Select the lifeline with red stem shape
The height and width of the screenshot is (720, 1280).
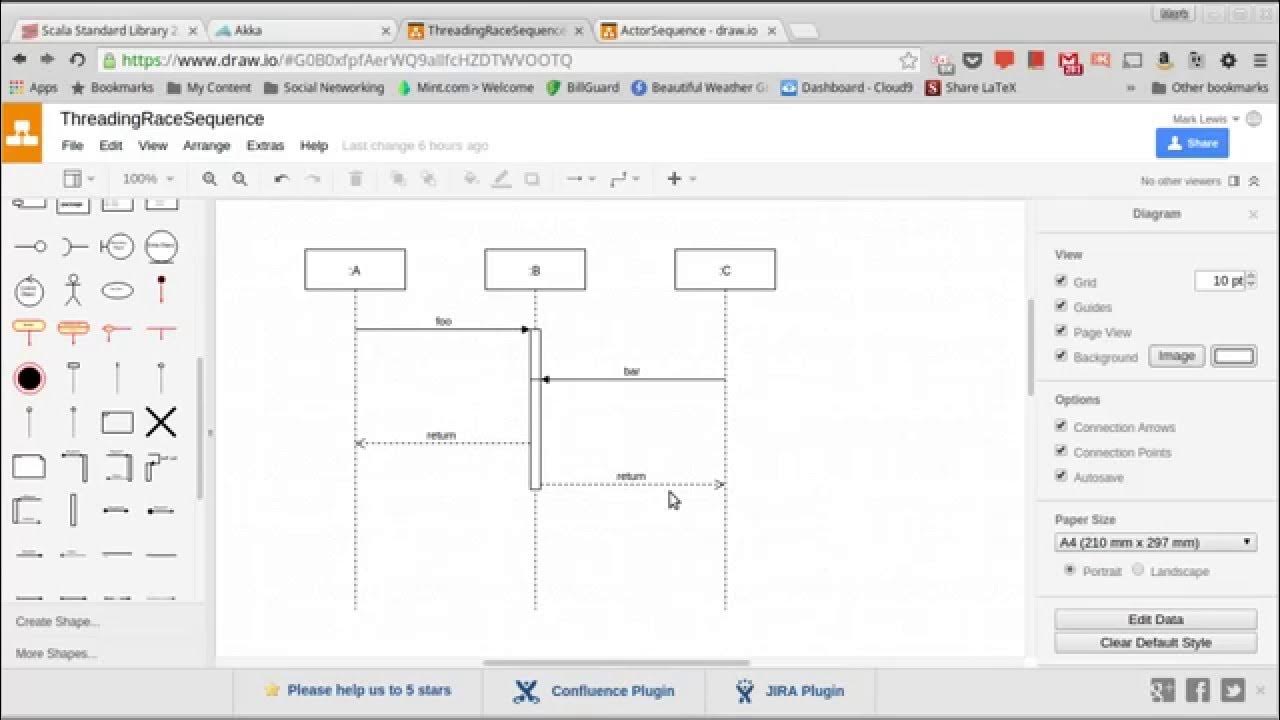161,290
